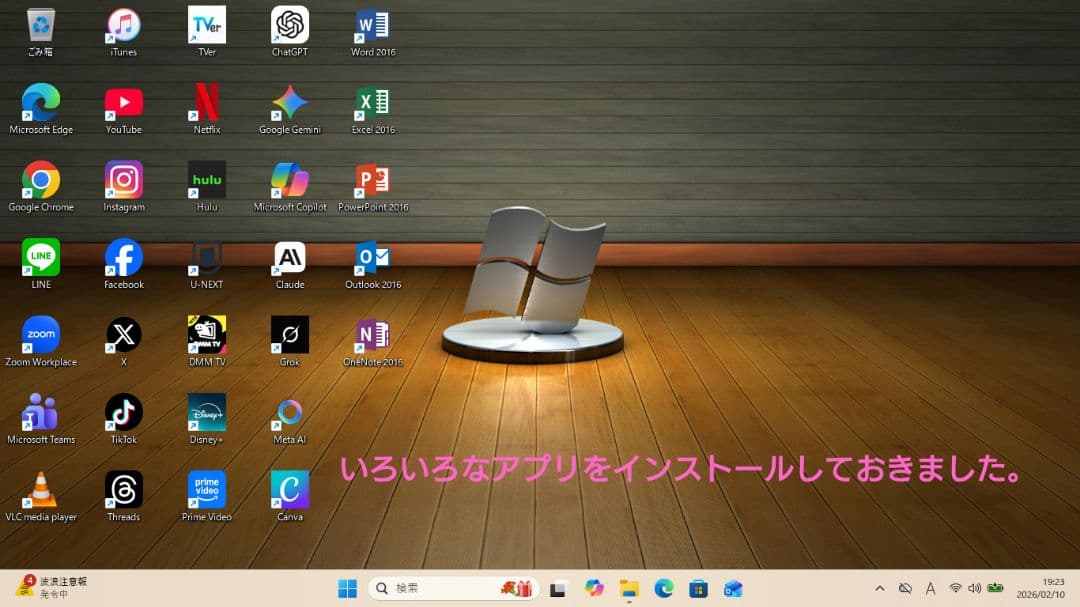Open the Netflix app
This screenshot has width=1080, height=607.
click(x=206, y=100)
